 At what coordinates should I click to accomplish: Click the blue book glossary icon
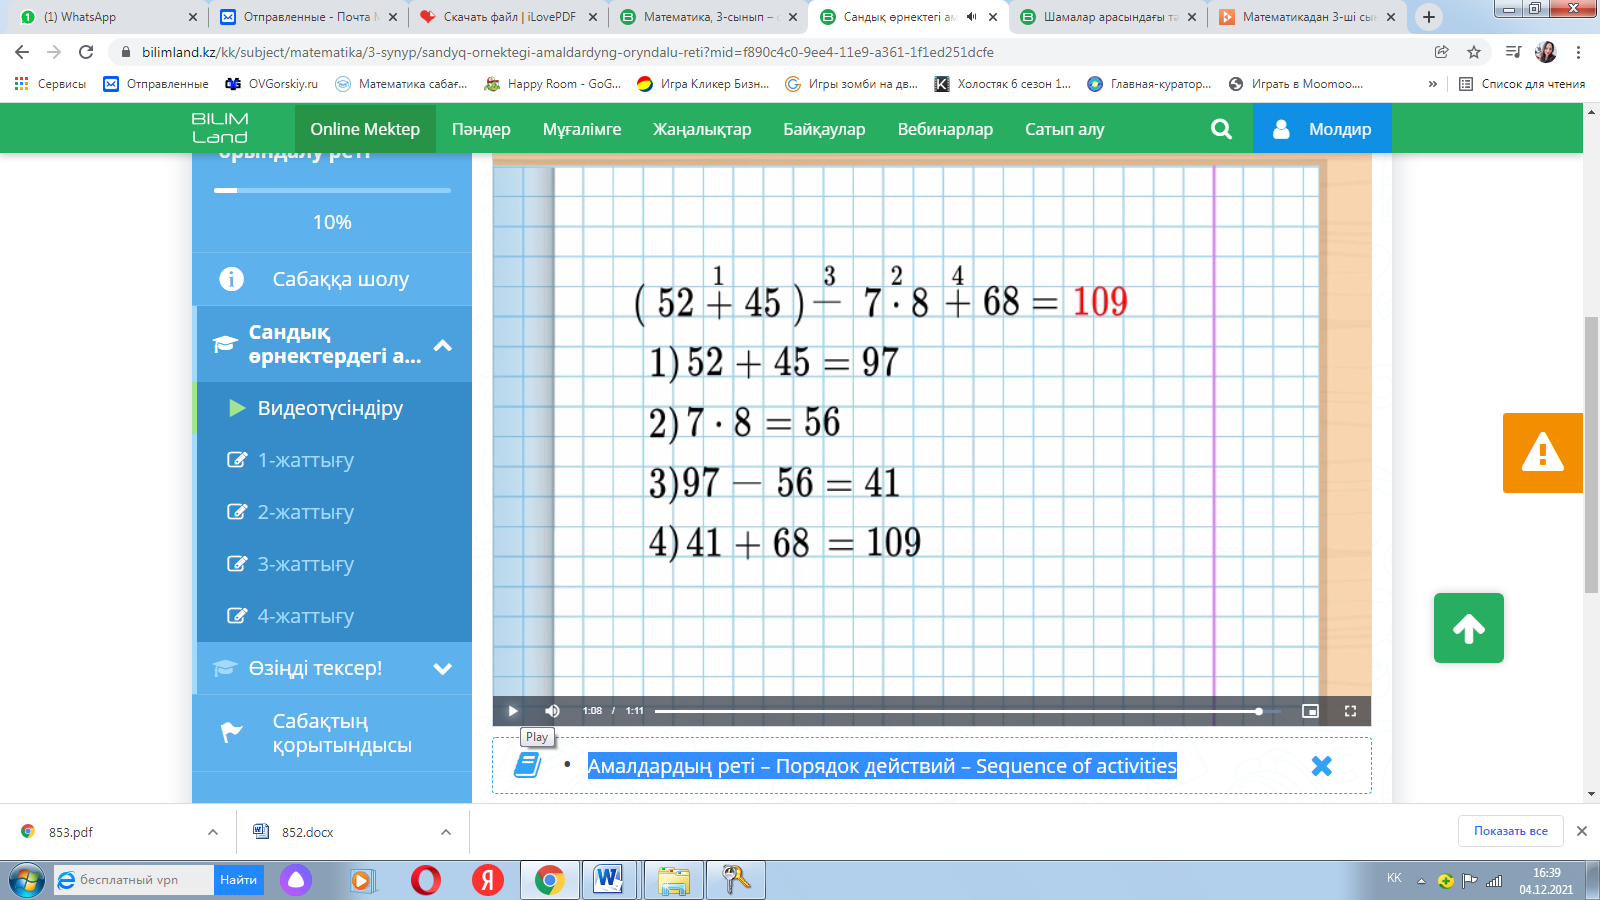527,765
